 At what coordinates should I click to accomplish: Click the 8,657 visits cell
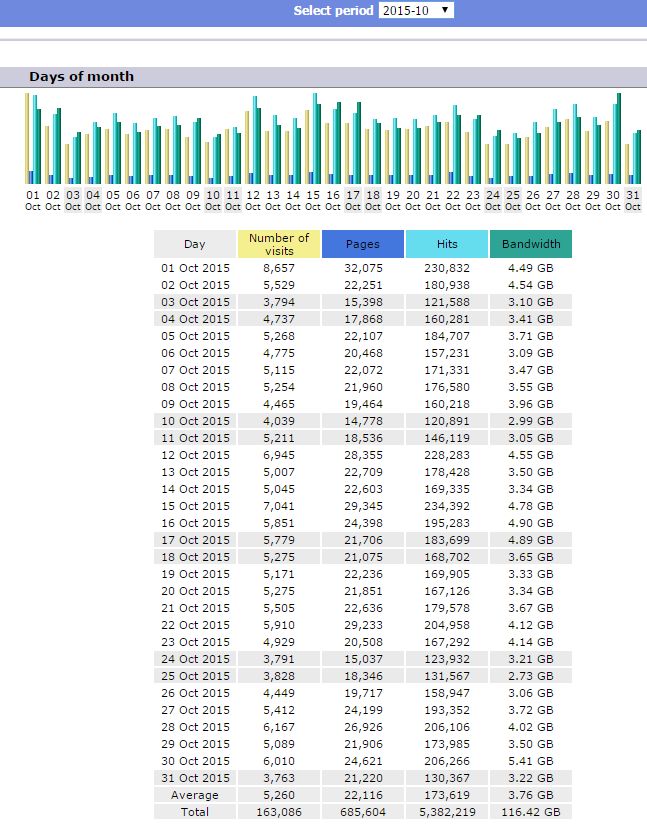coord(279,268)
